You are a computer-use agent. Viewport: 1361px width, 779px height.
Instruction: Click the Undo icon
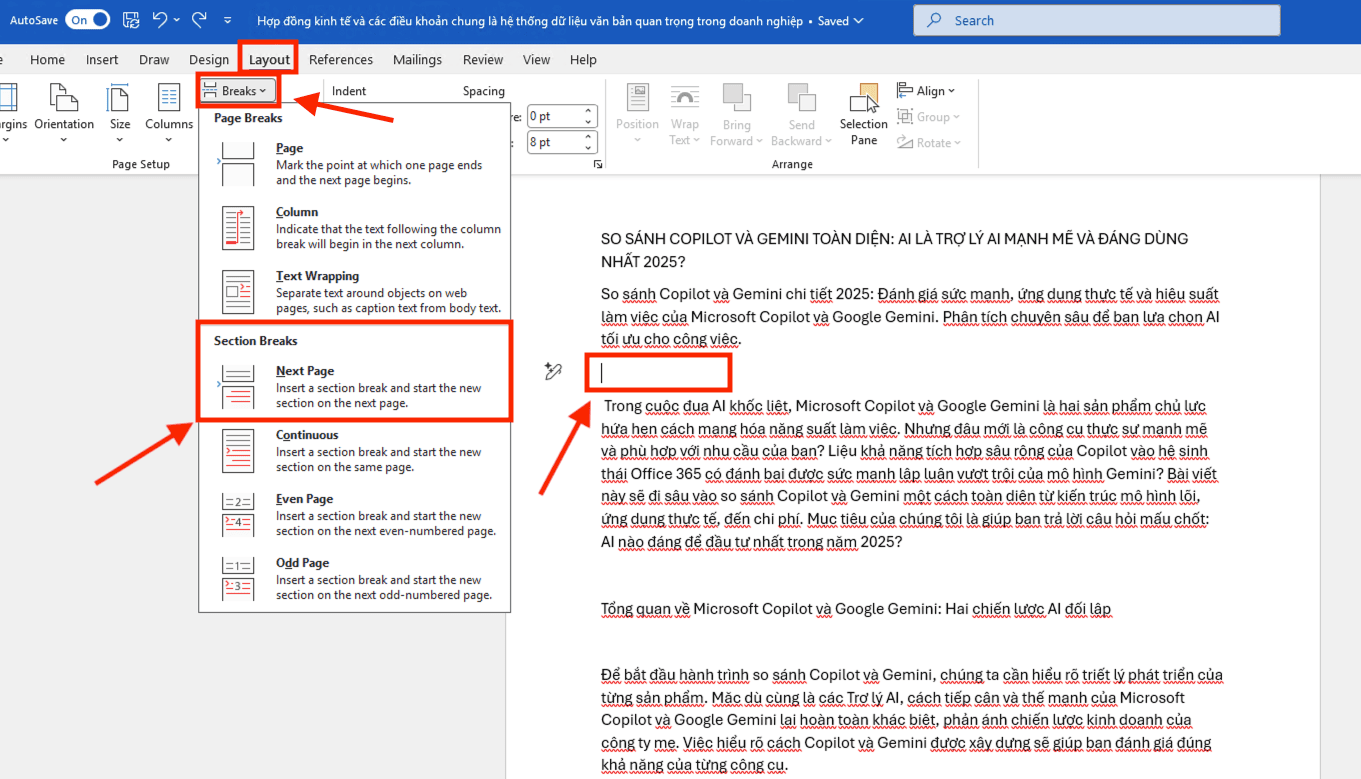coord(160,20)
